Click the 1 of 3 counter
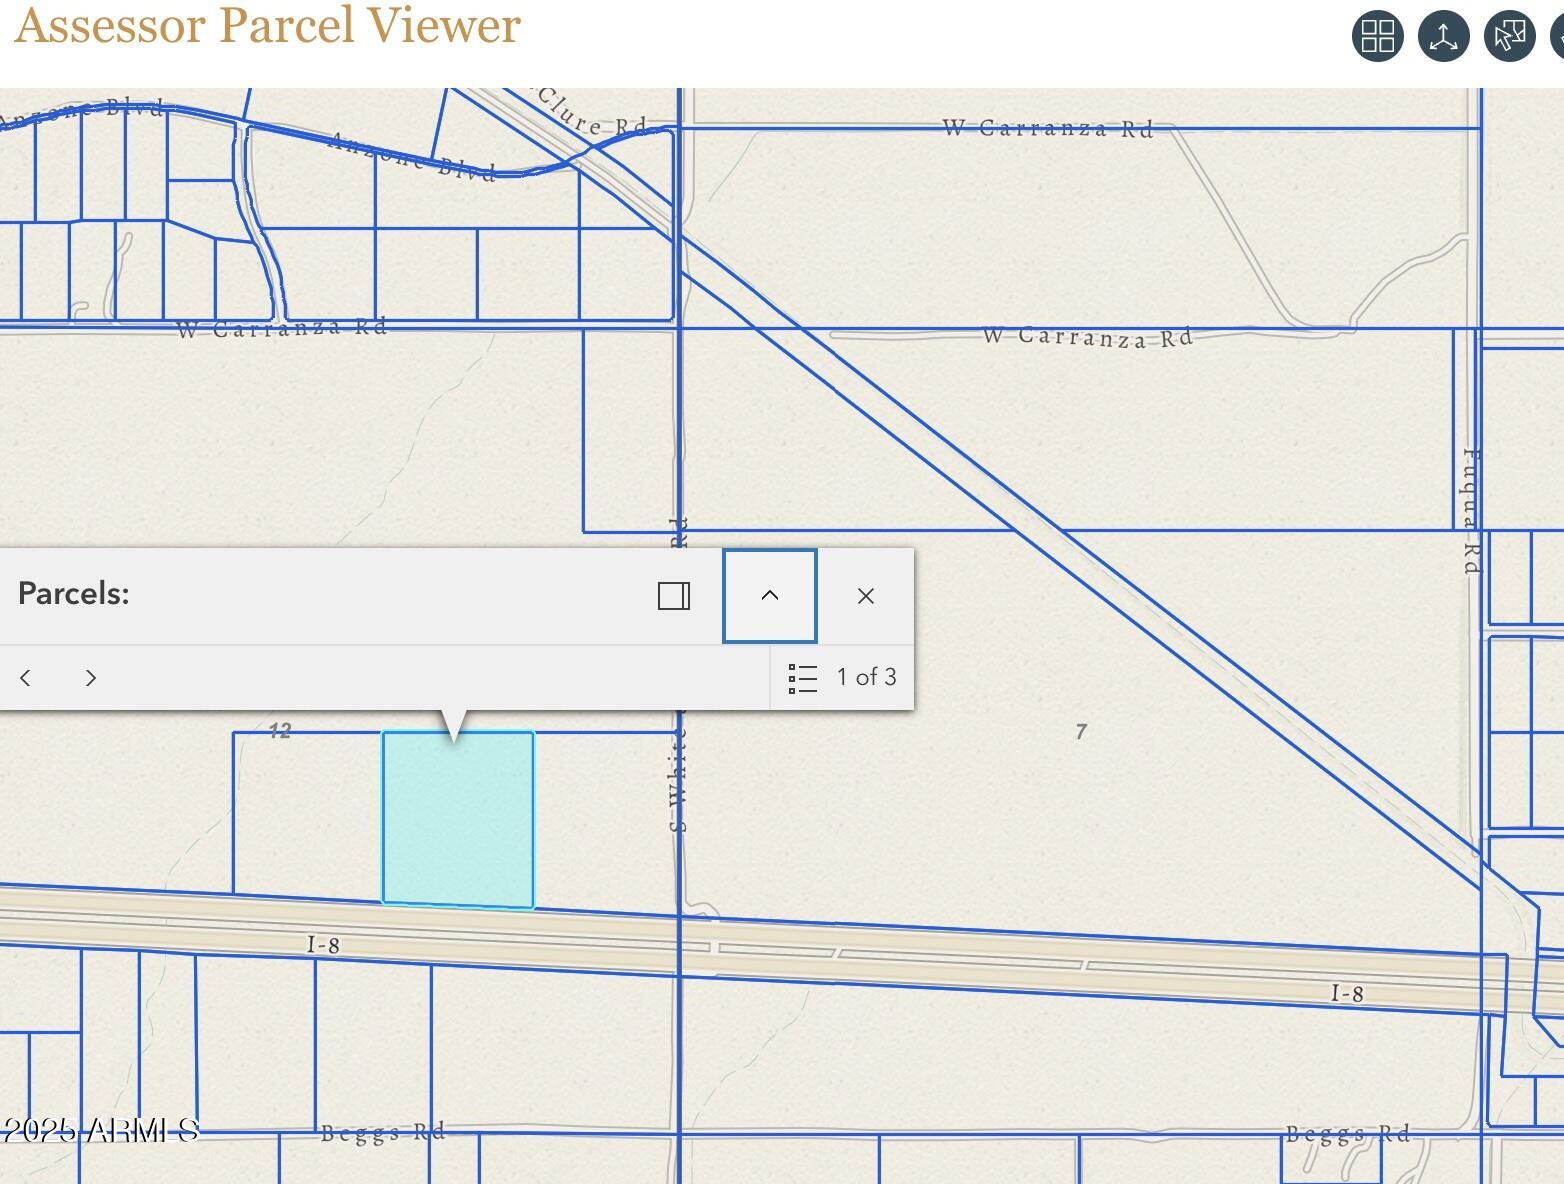This screenshot has height=1184, width=1564. tap(866, 677)
